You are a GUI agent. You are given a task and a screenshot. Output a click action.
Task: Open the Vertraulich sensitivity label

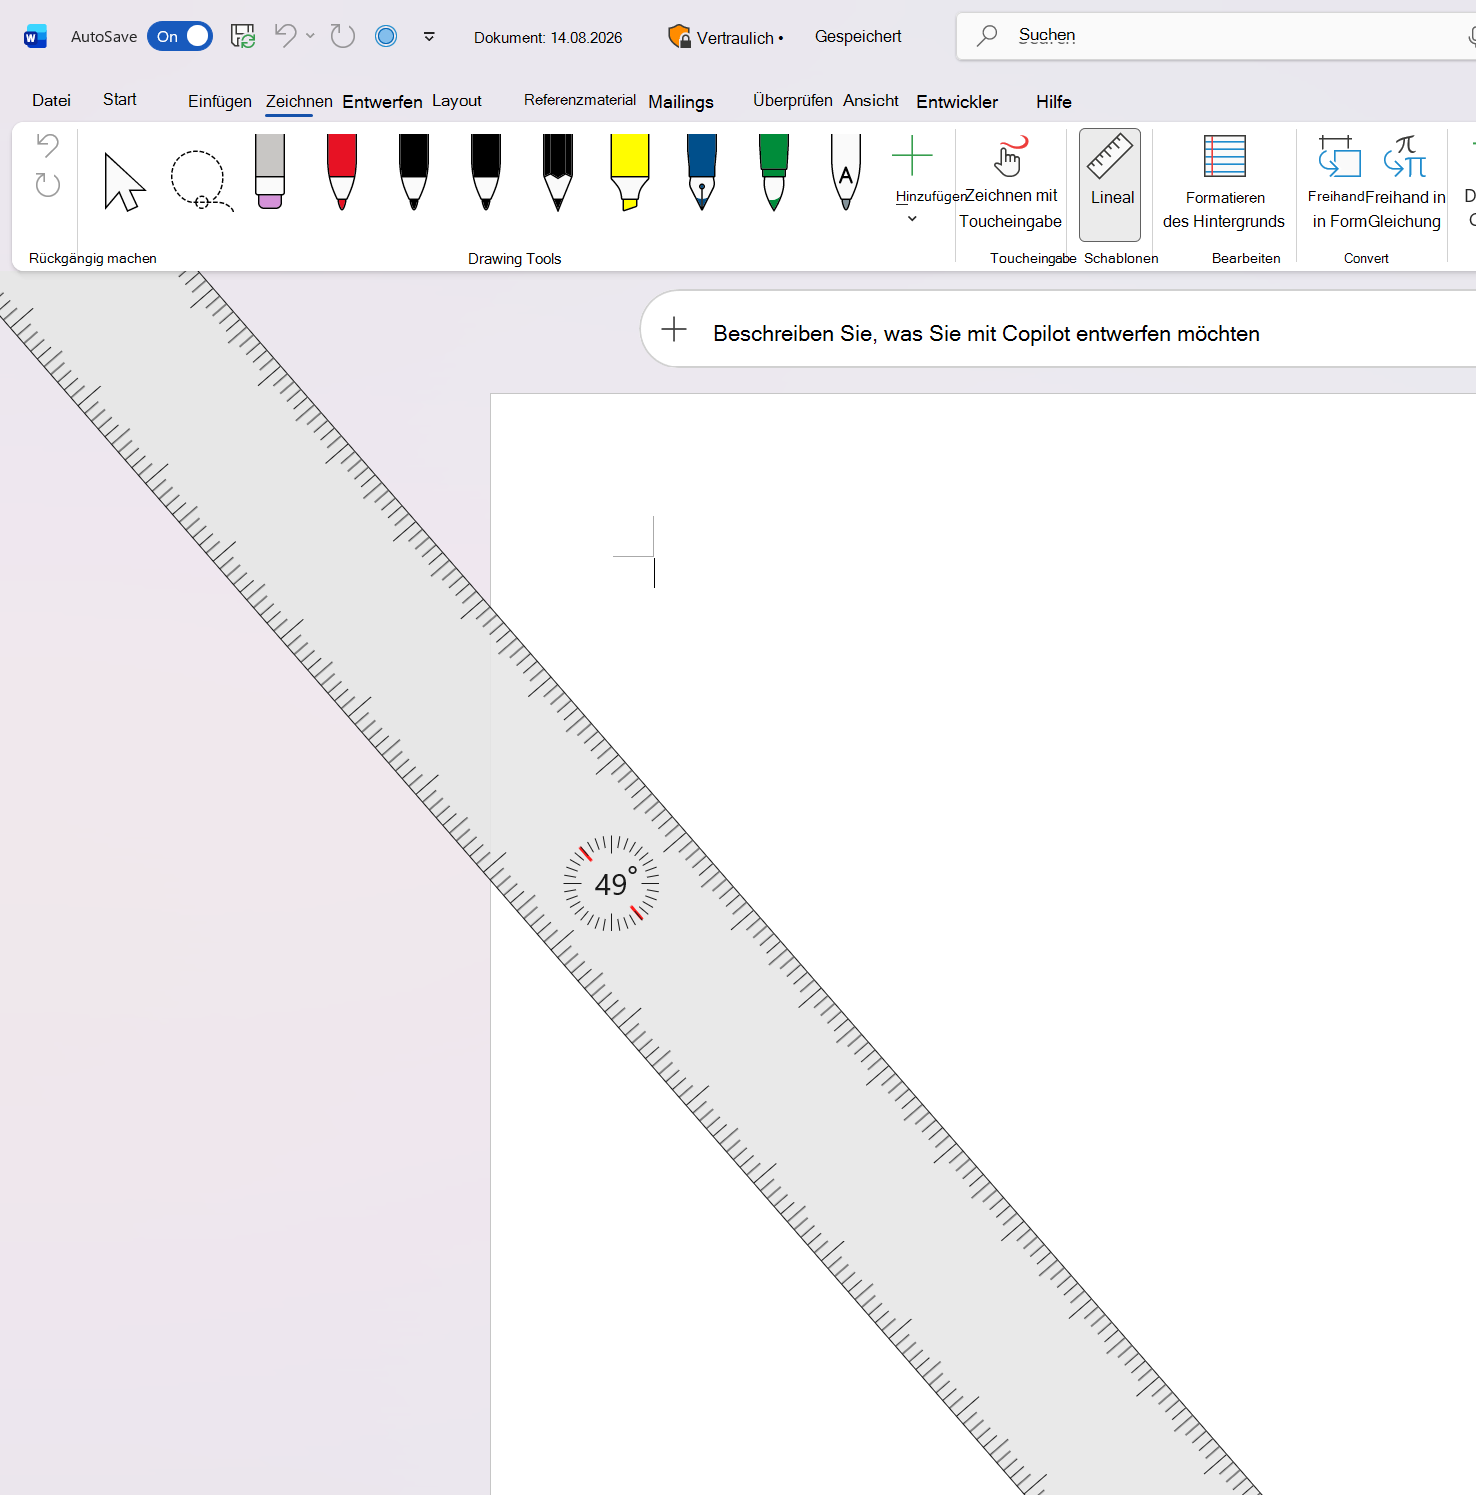[x=726, y=37]
